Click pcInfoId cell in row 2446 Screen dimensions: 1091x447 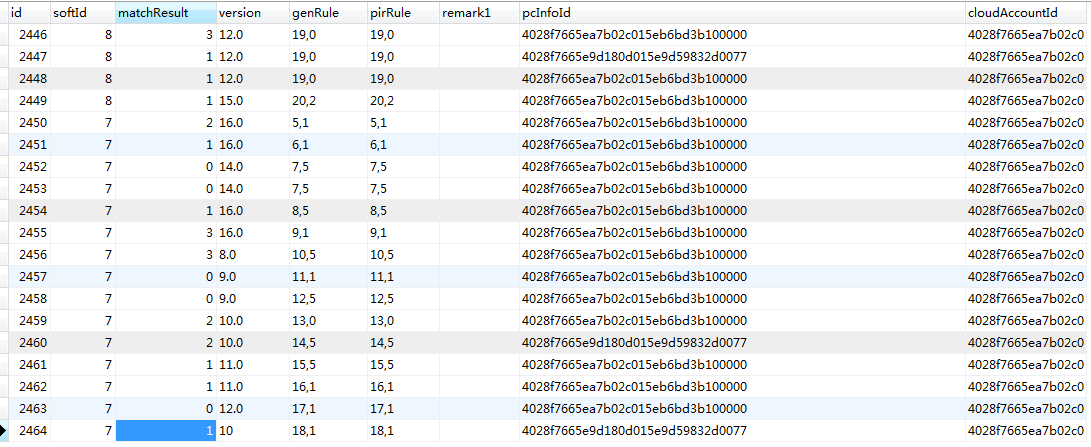742,35
